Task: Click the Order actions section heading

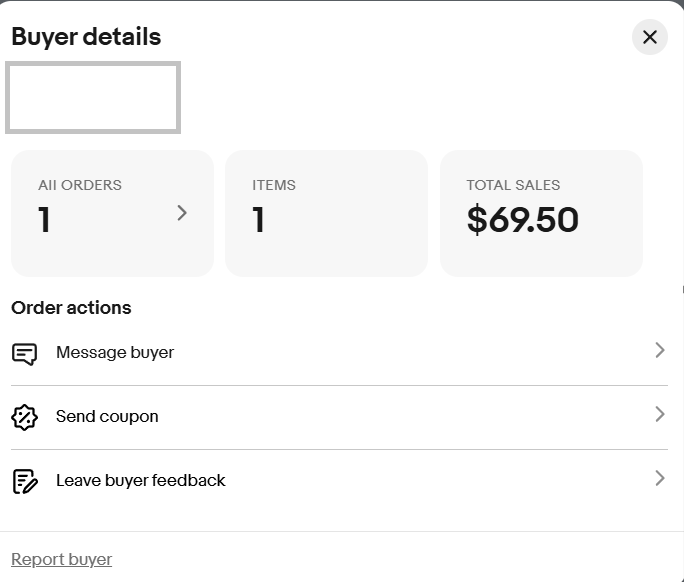Action: click(71, 307)
